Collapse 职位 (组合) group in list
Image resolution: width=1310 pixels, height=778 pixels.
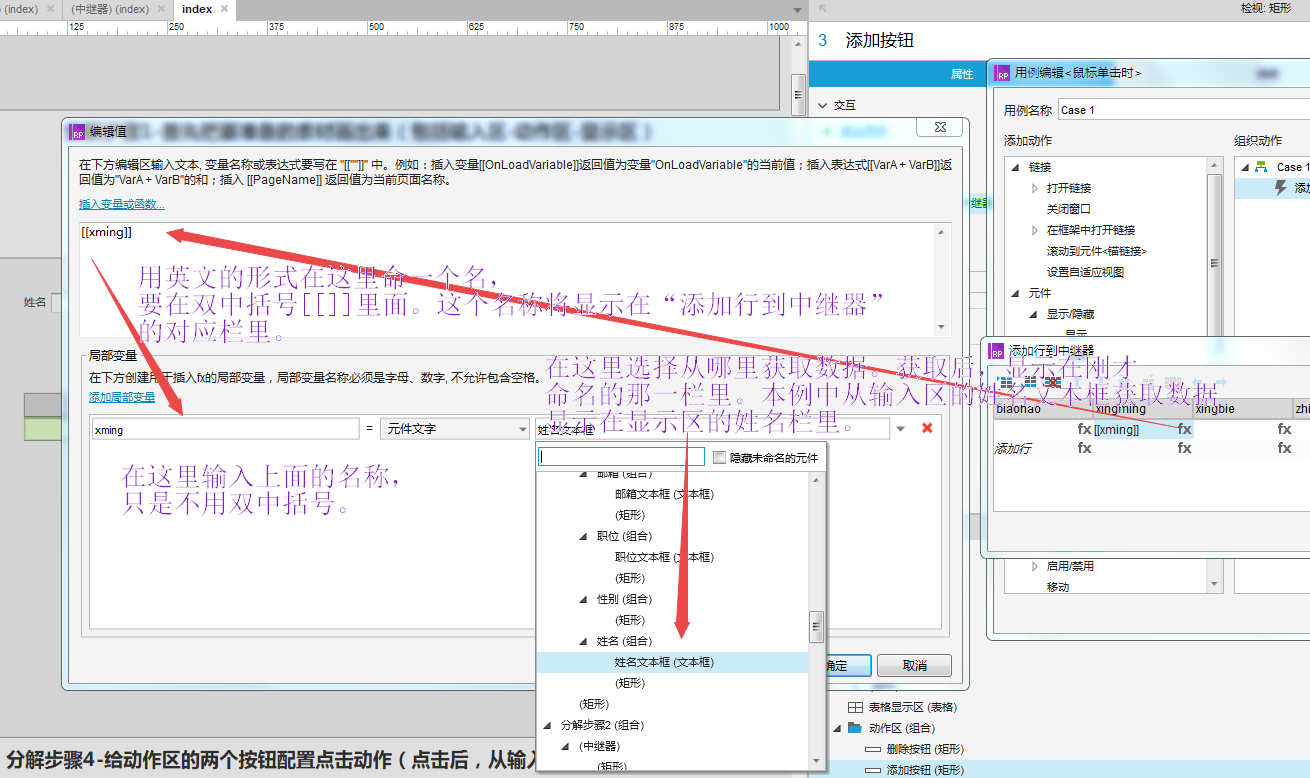coord(583,536)
